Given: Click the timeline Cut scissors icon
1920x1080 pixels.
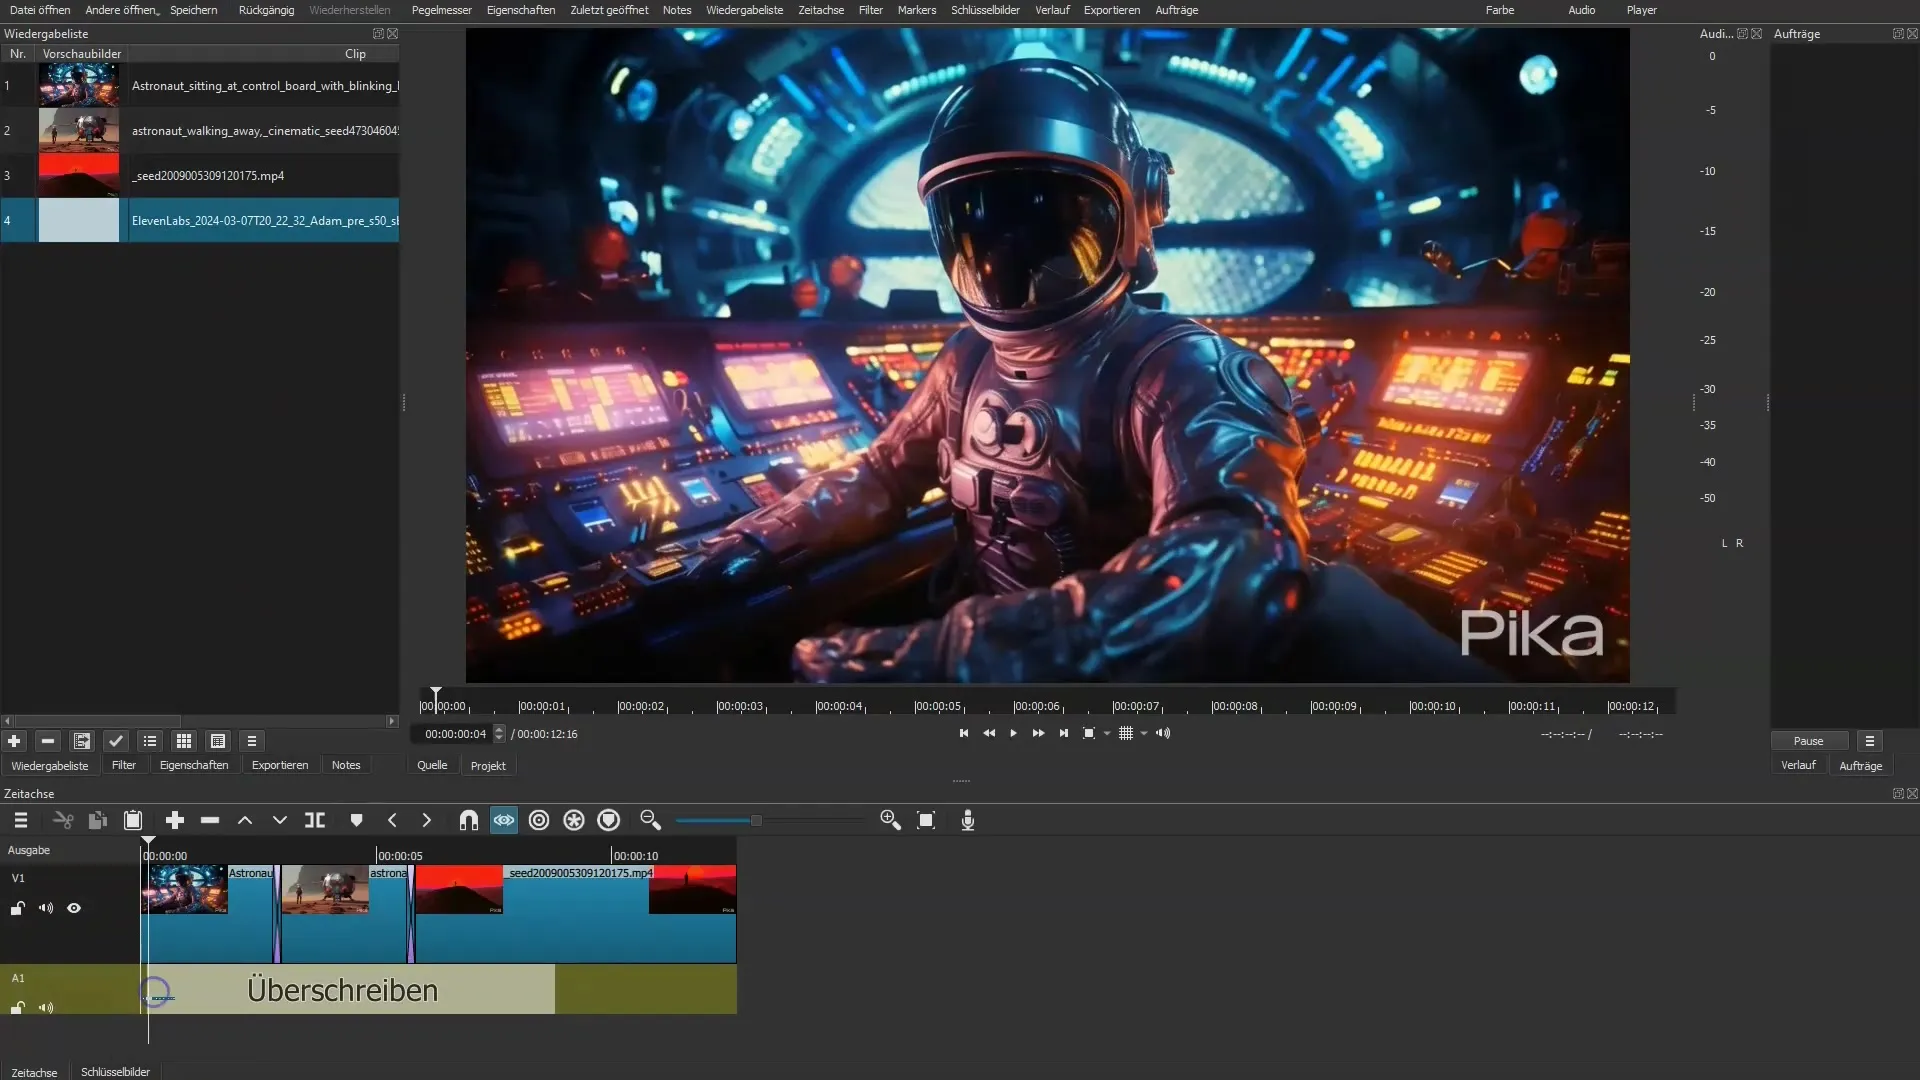Looking at the screenshot, I should [63, 820].
